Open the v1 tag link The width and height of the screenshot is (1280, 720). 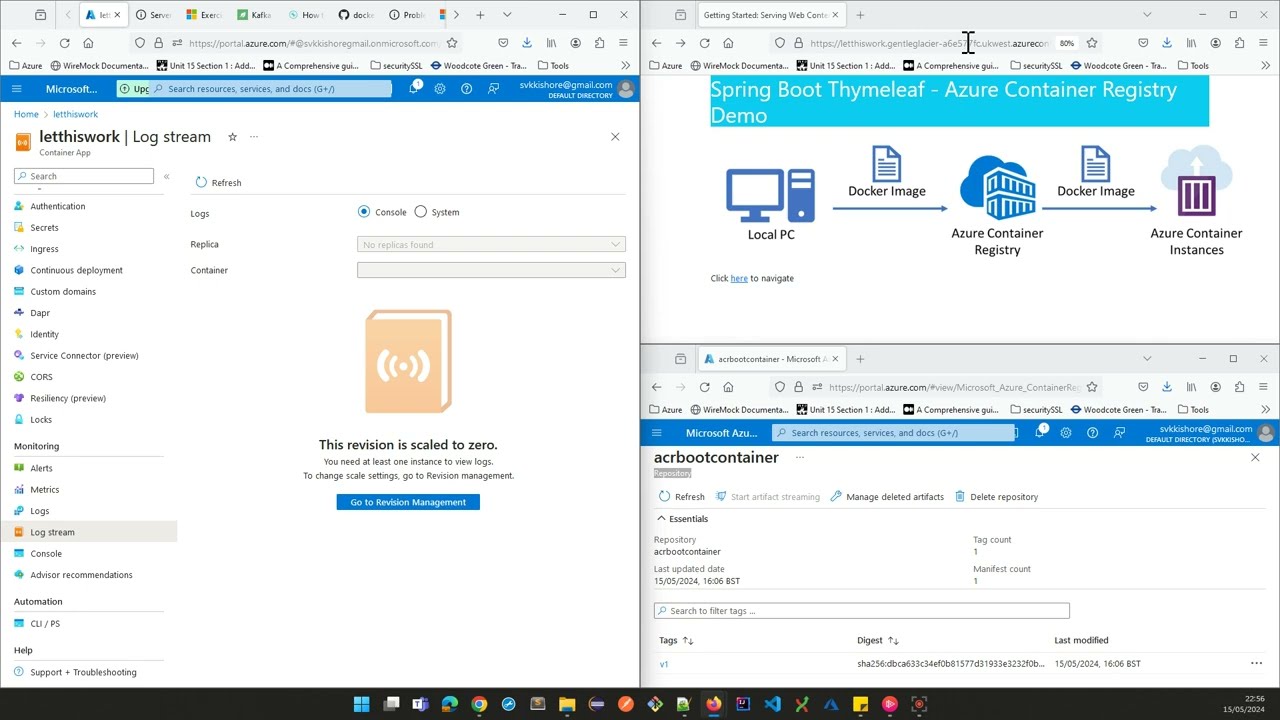(x=664, y=664)
